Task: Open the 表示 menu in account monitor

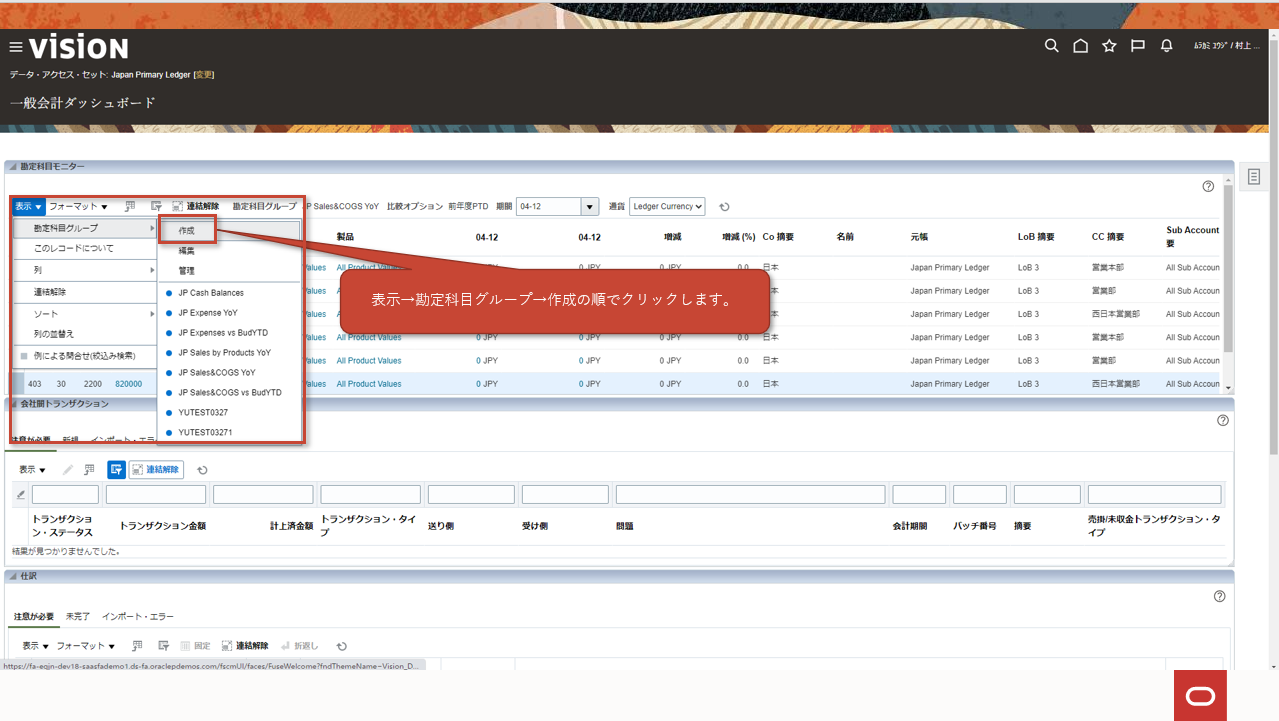Action: coord(28,207)
